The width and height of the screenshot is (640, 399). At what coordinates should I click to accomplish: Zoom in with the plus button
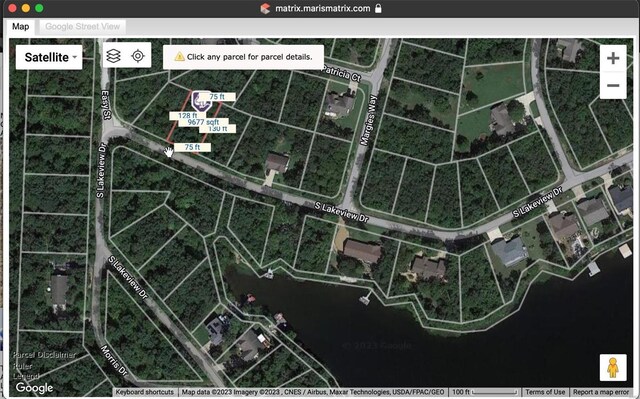coord(613,58)
